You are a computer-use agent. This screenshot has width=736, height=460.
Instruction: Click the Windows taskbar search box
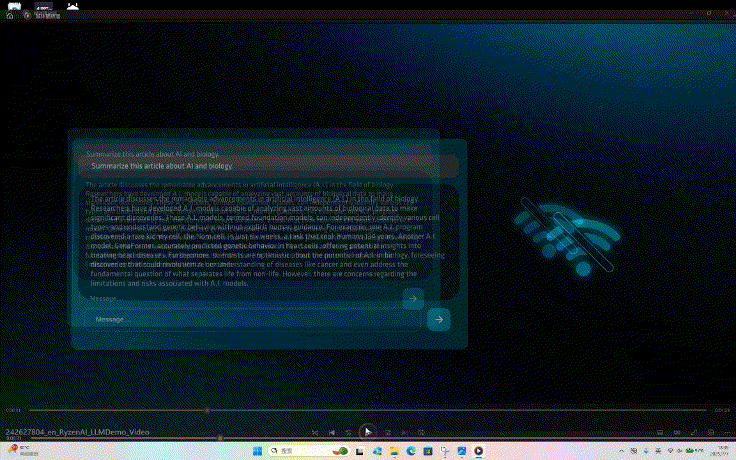coord(298,452)
